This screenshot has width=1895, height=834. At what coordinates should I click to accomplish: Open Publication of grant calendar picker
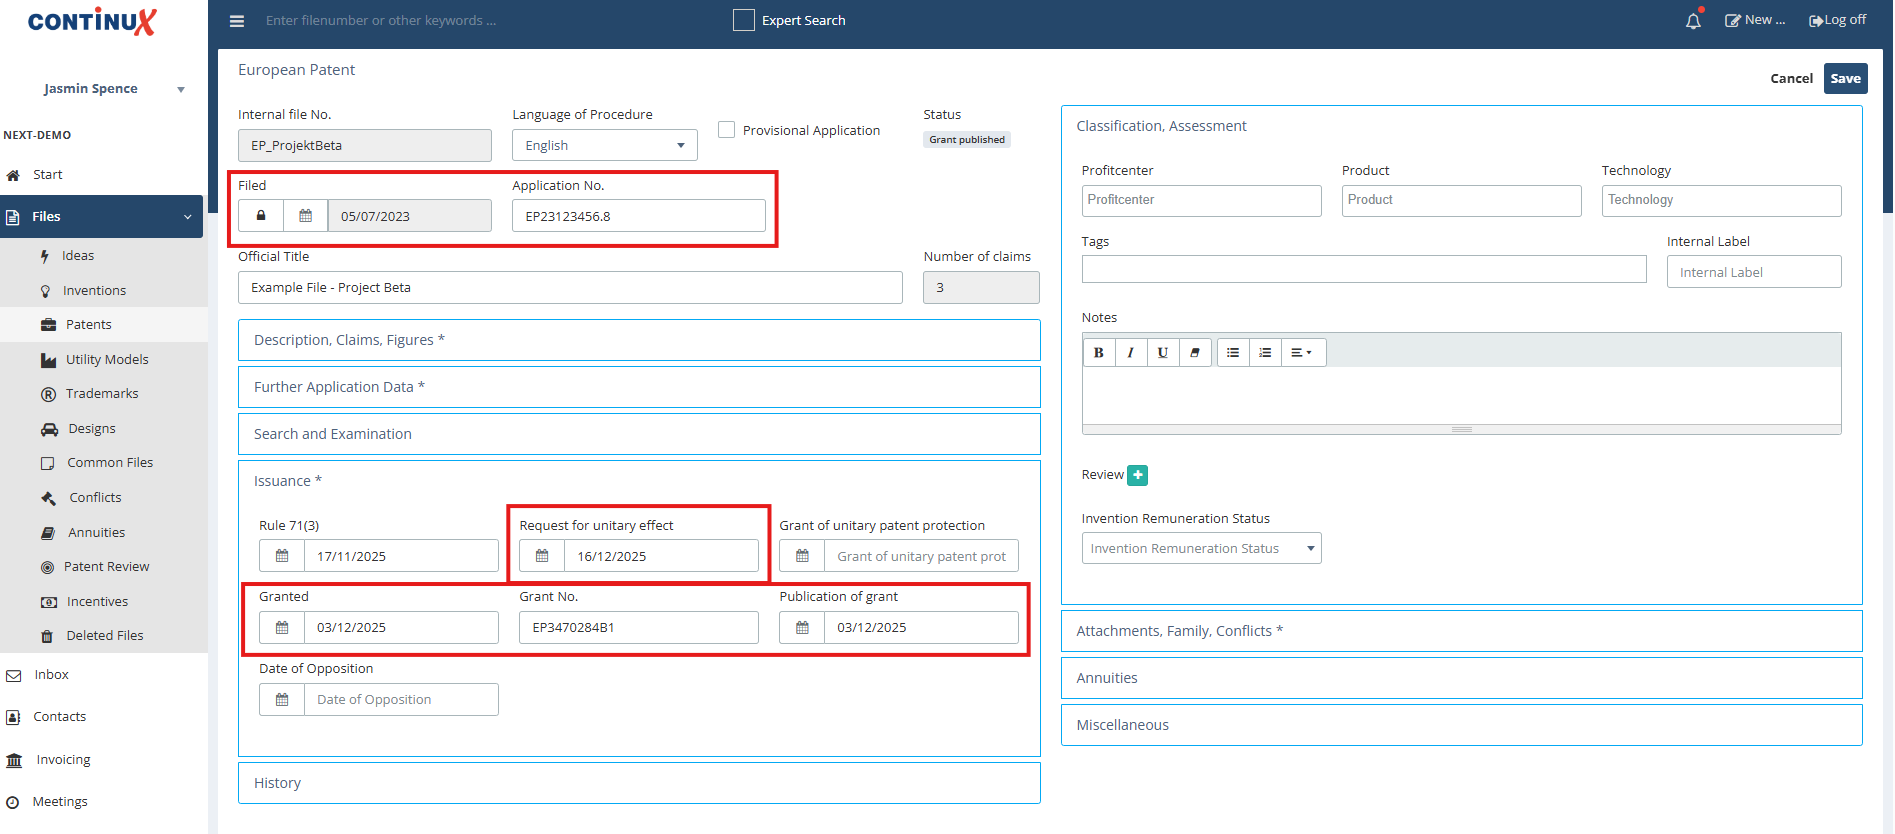tap(802, 628)
